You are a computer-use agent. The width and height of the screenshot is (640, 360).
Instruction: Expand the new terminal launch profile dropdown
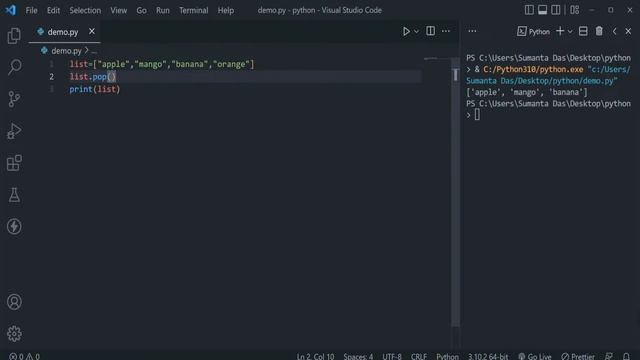(x=570, y=31)
